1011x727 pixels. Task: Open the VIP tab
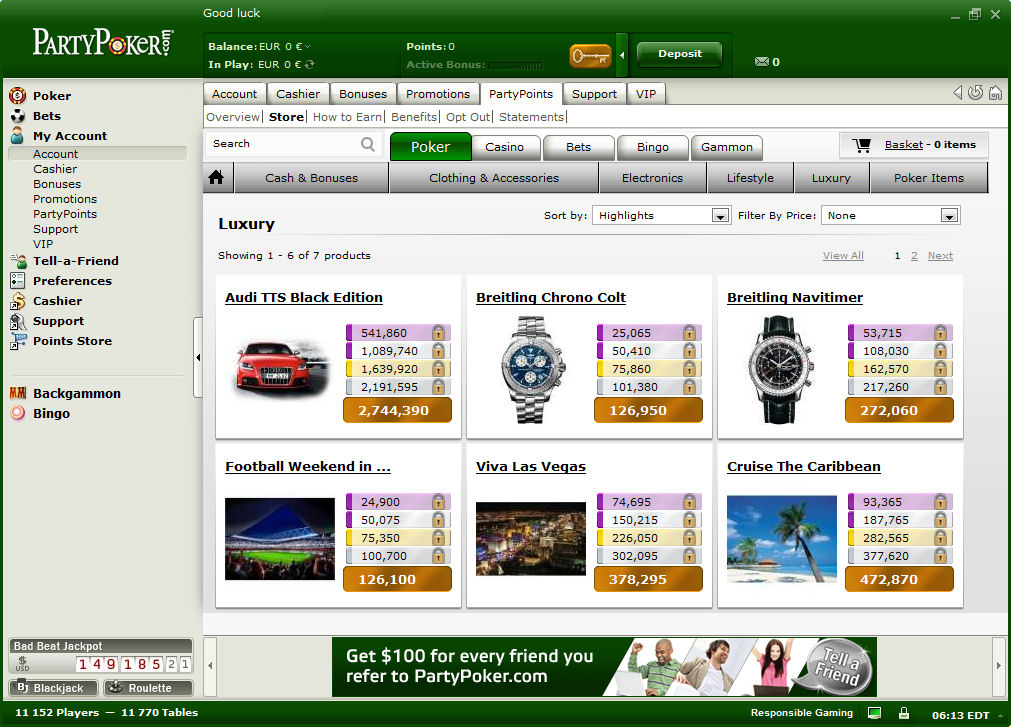[645, 94]
